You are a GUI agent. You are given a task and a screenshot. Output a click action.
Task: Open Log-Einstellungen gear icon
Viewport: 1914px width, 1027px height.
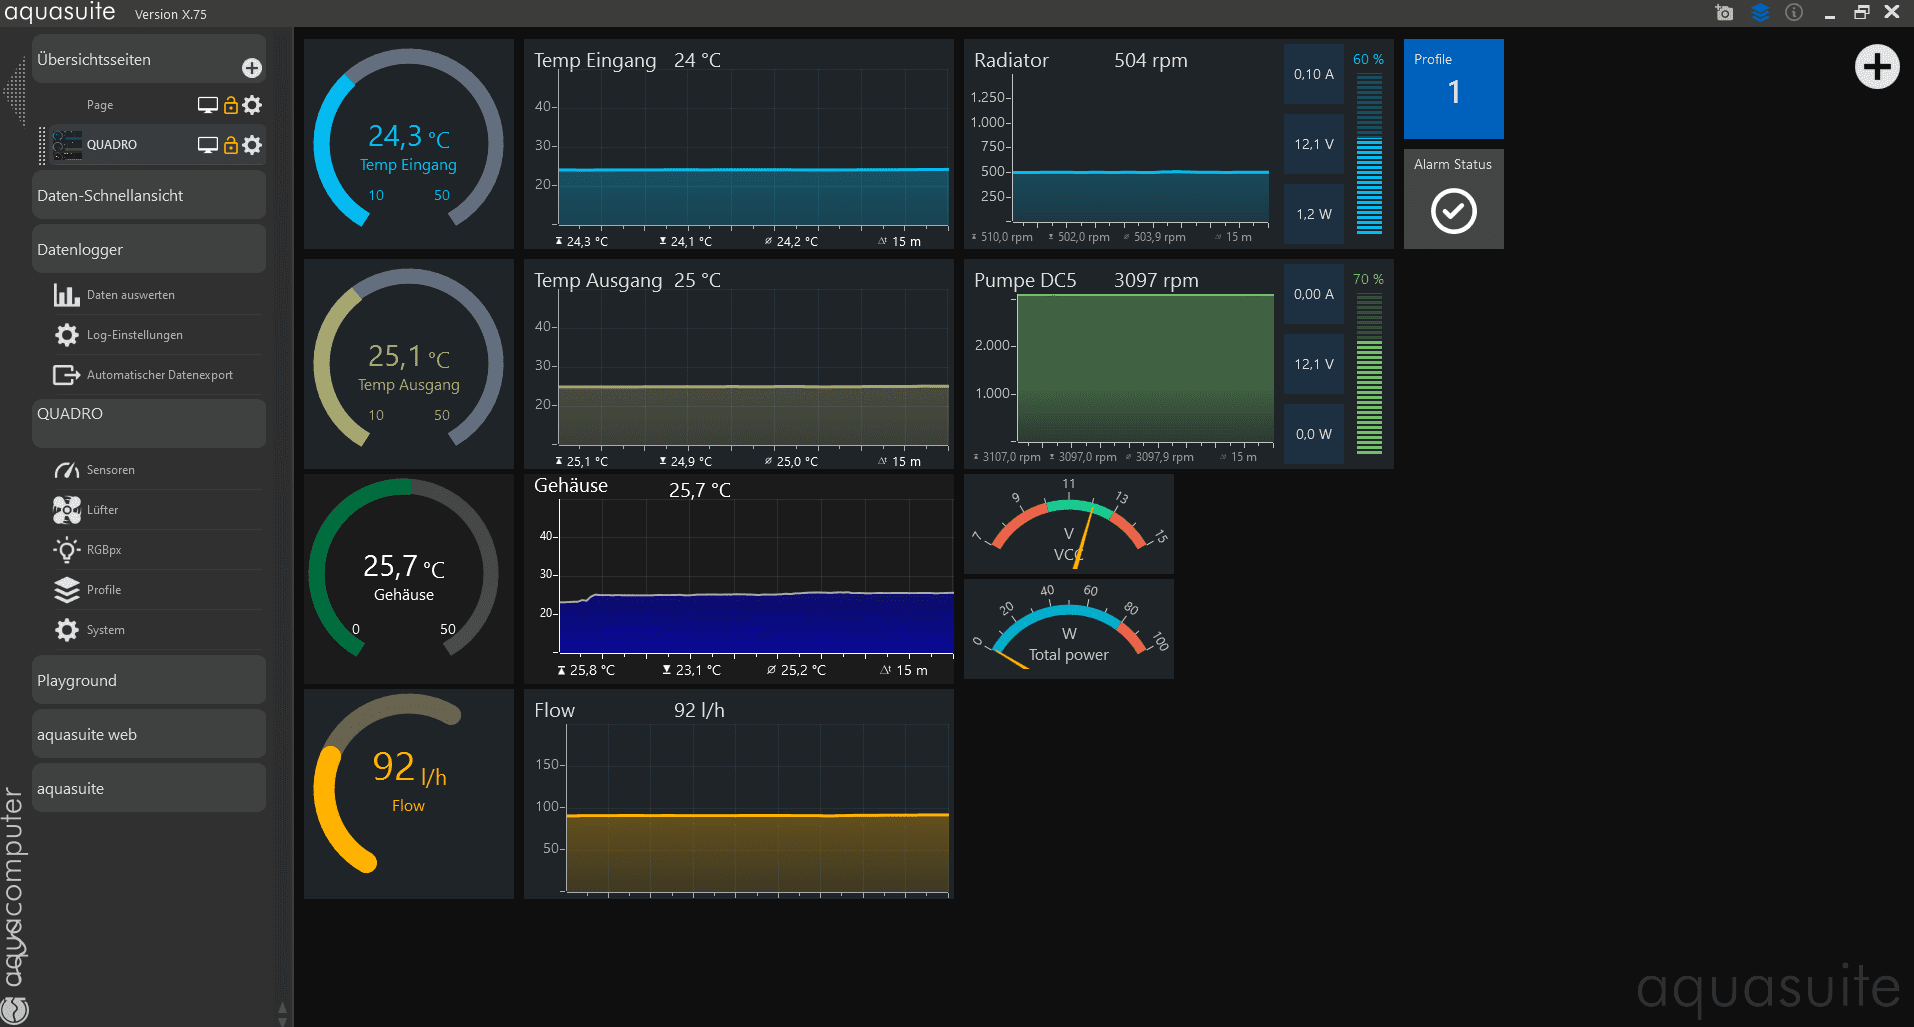pos(66,335)
